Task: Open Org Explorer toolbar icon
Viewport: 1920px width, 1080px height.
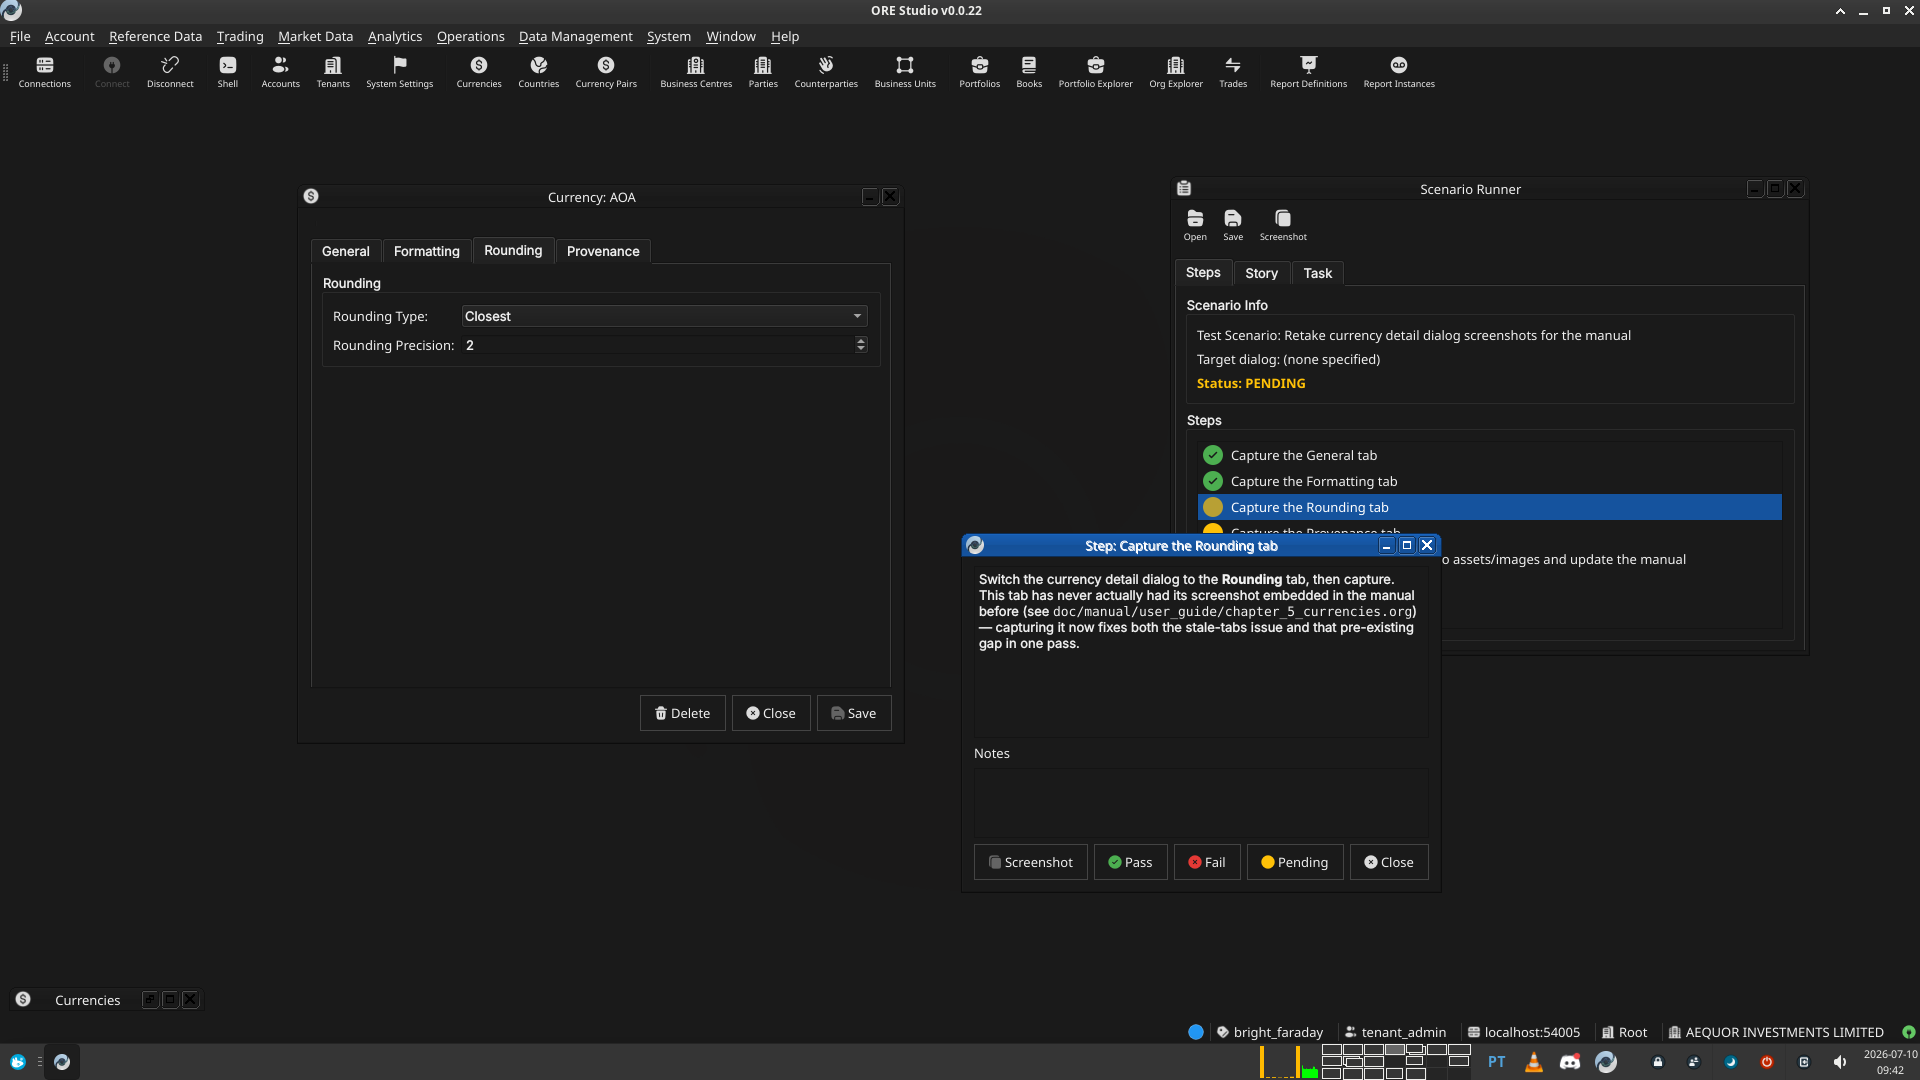Action: coord(1176,72)
